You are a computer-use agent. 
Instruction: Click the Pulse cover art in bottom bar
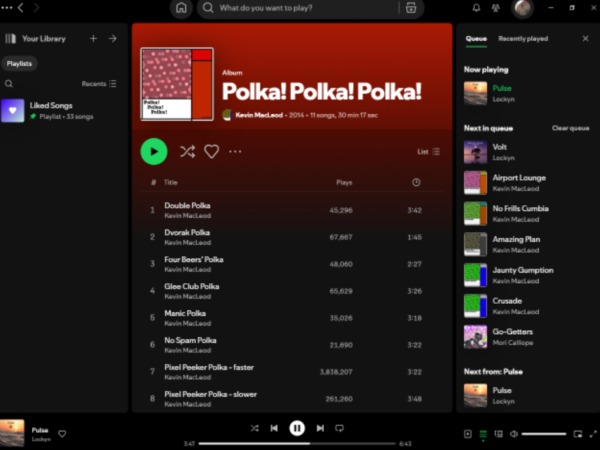[12, 433]
